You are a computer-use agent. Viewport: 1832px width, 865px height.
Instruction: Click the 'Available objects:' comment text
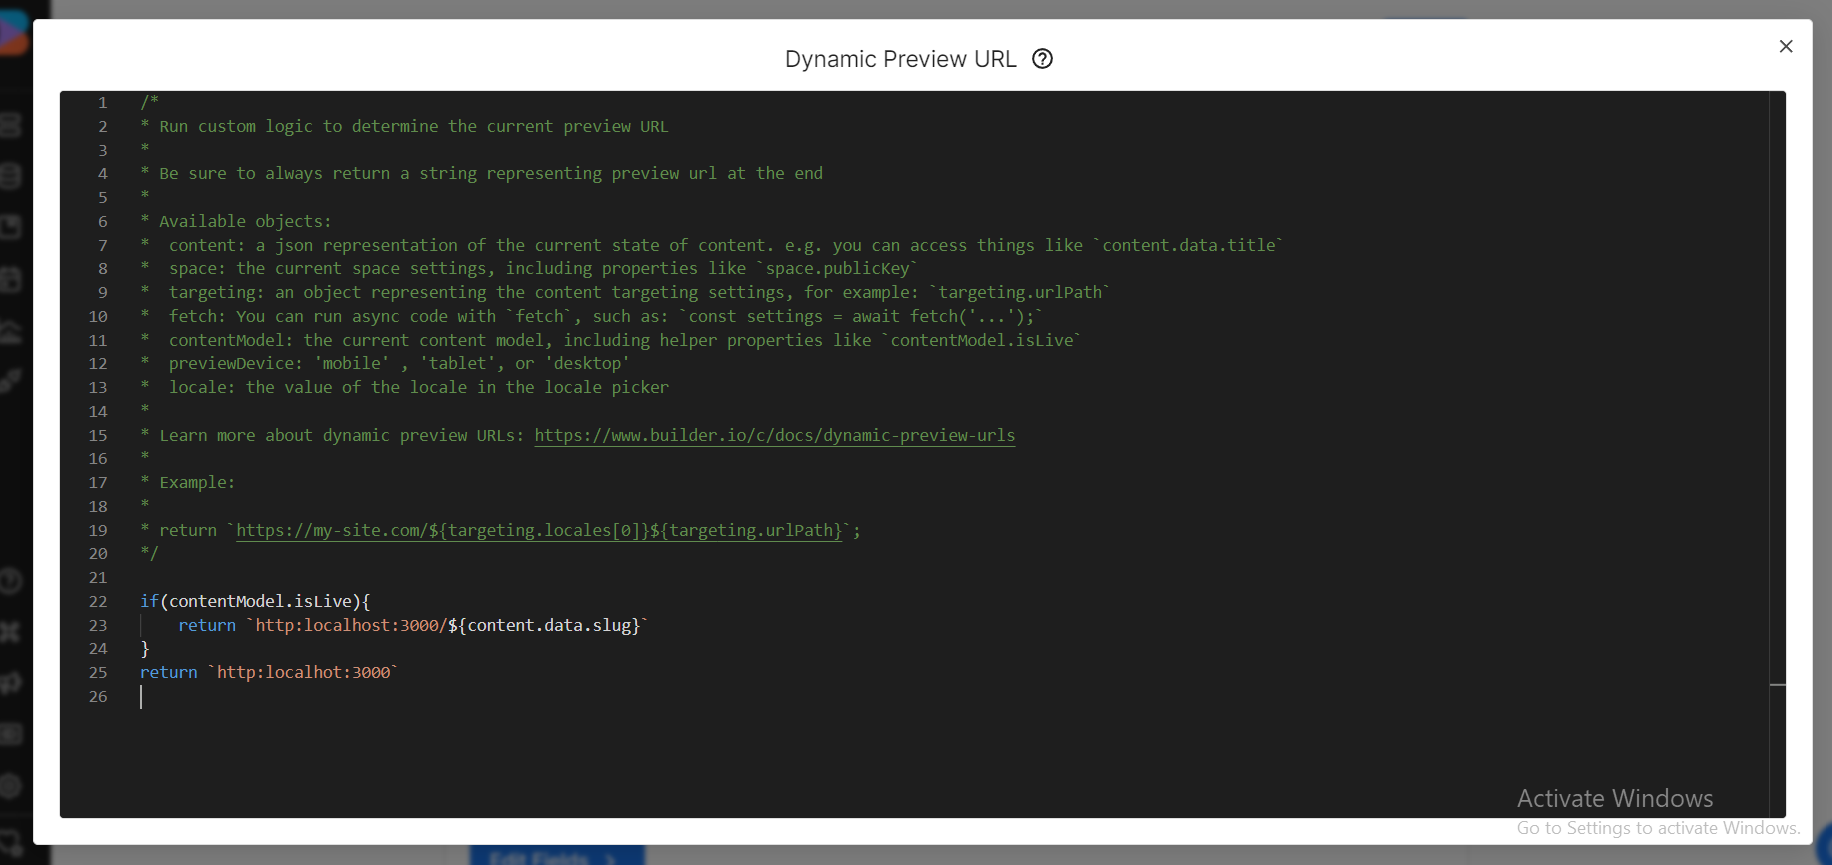(x=245, y=221)
